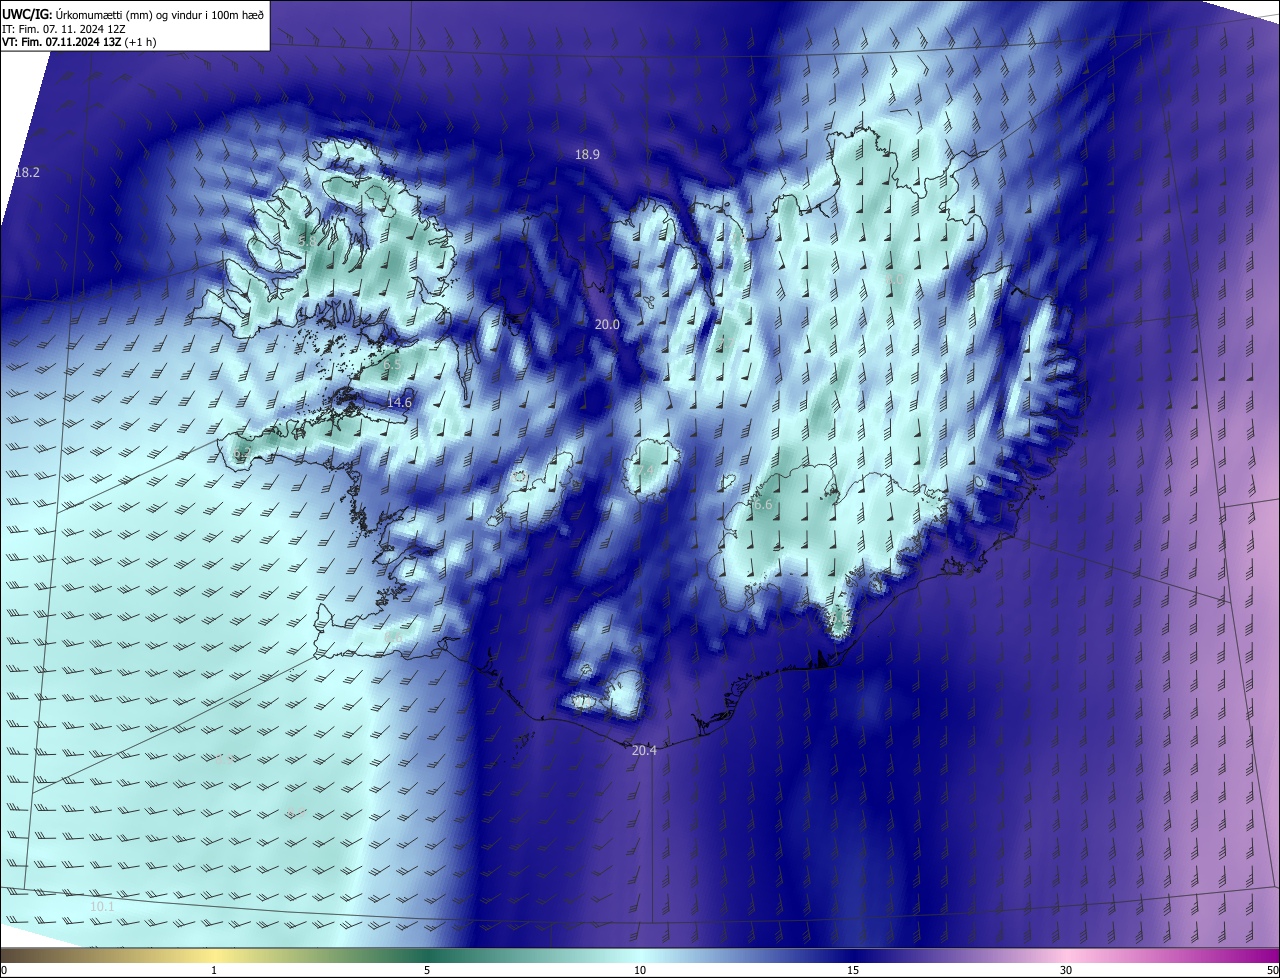This screenshot has height=978, width=1280.
Task: Click the 8.0 value label
Action: (x=895, y=279)
